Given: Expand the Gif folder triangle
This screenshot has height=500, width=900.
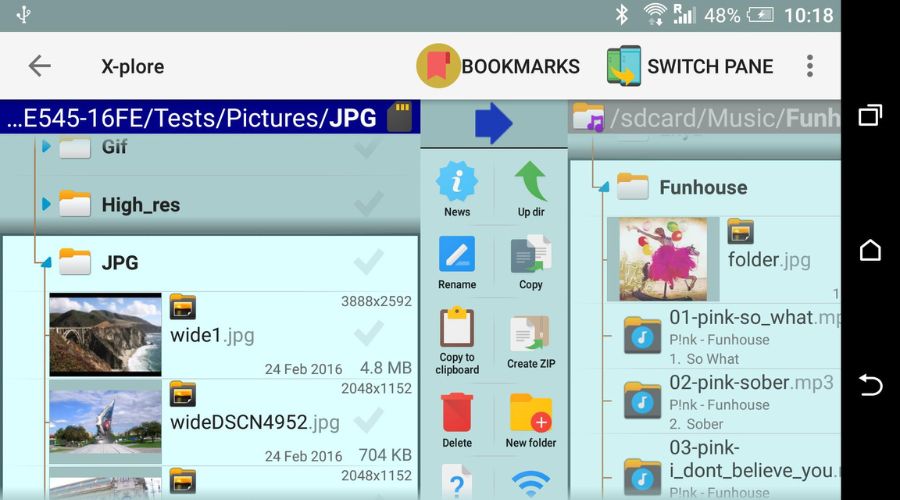Looking at the screenshot, I should pyautogui.click(x=46, y=146).
